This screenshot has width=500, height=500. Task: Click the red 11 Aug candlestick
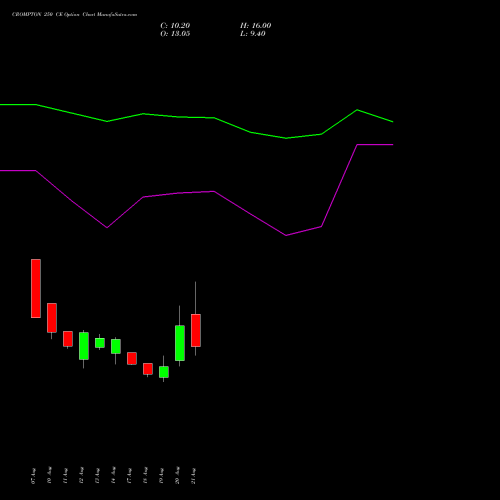click(x=68, y=339)
